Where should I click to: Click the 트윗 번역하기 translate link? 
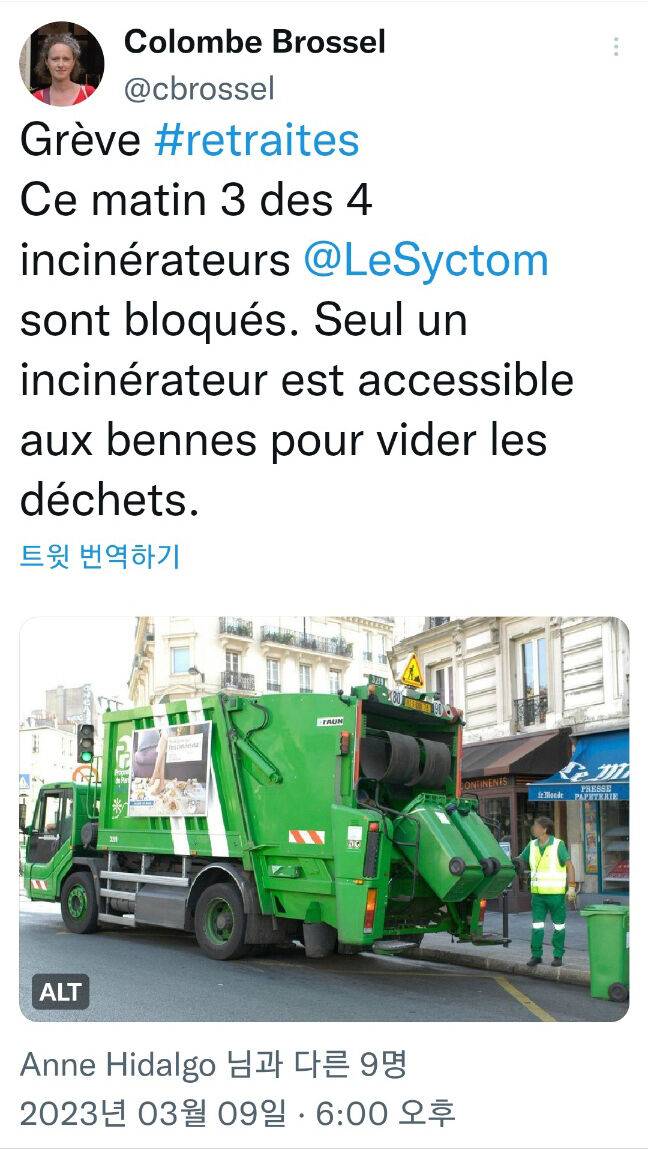pos(100,558)
